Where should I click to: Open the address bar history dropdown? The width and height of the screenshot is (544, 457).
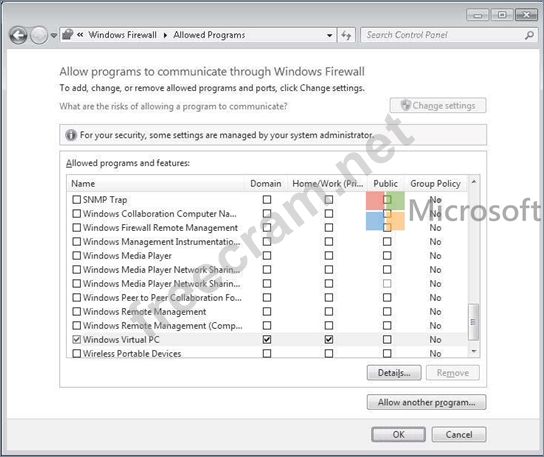(x=329, y=35)
